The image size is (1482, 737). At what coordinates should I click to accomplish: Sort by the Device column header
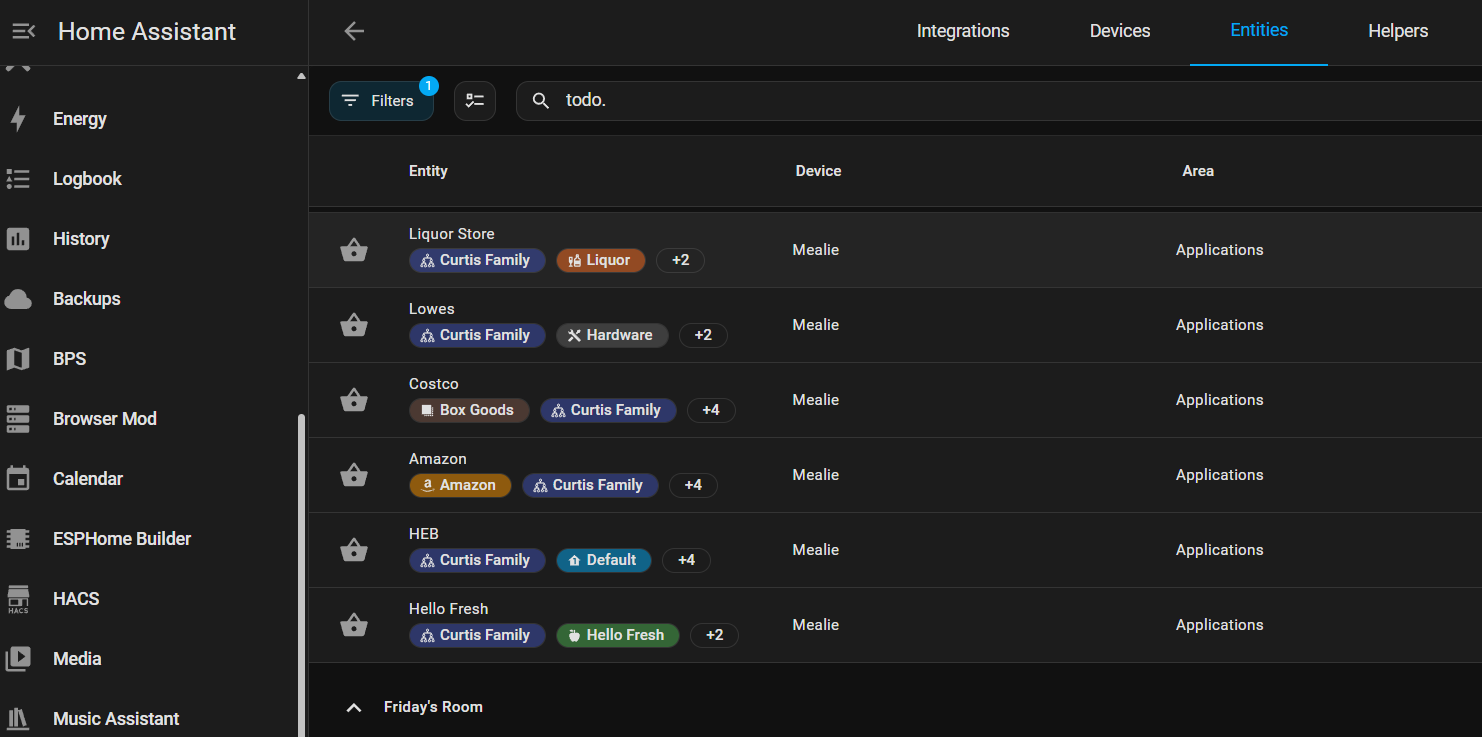(818, 171)
